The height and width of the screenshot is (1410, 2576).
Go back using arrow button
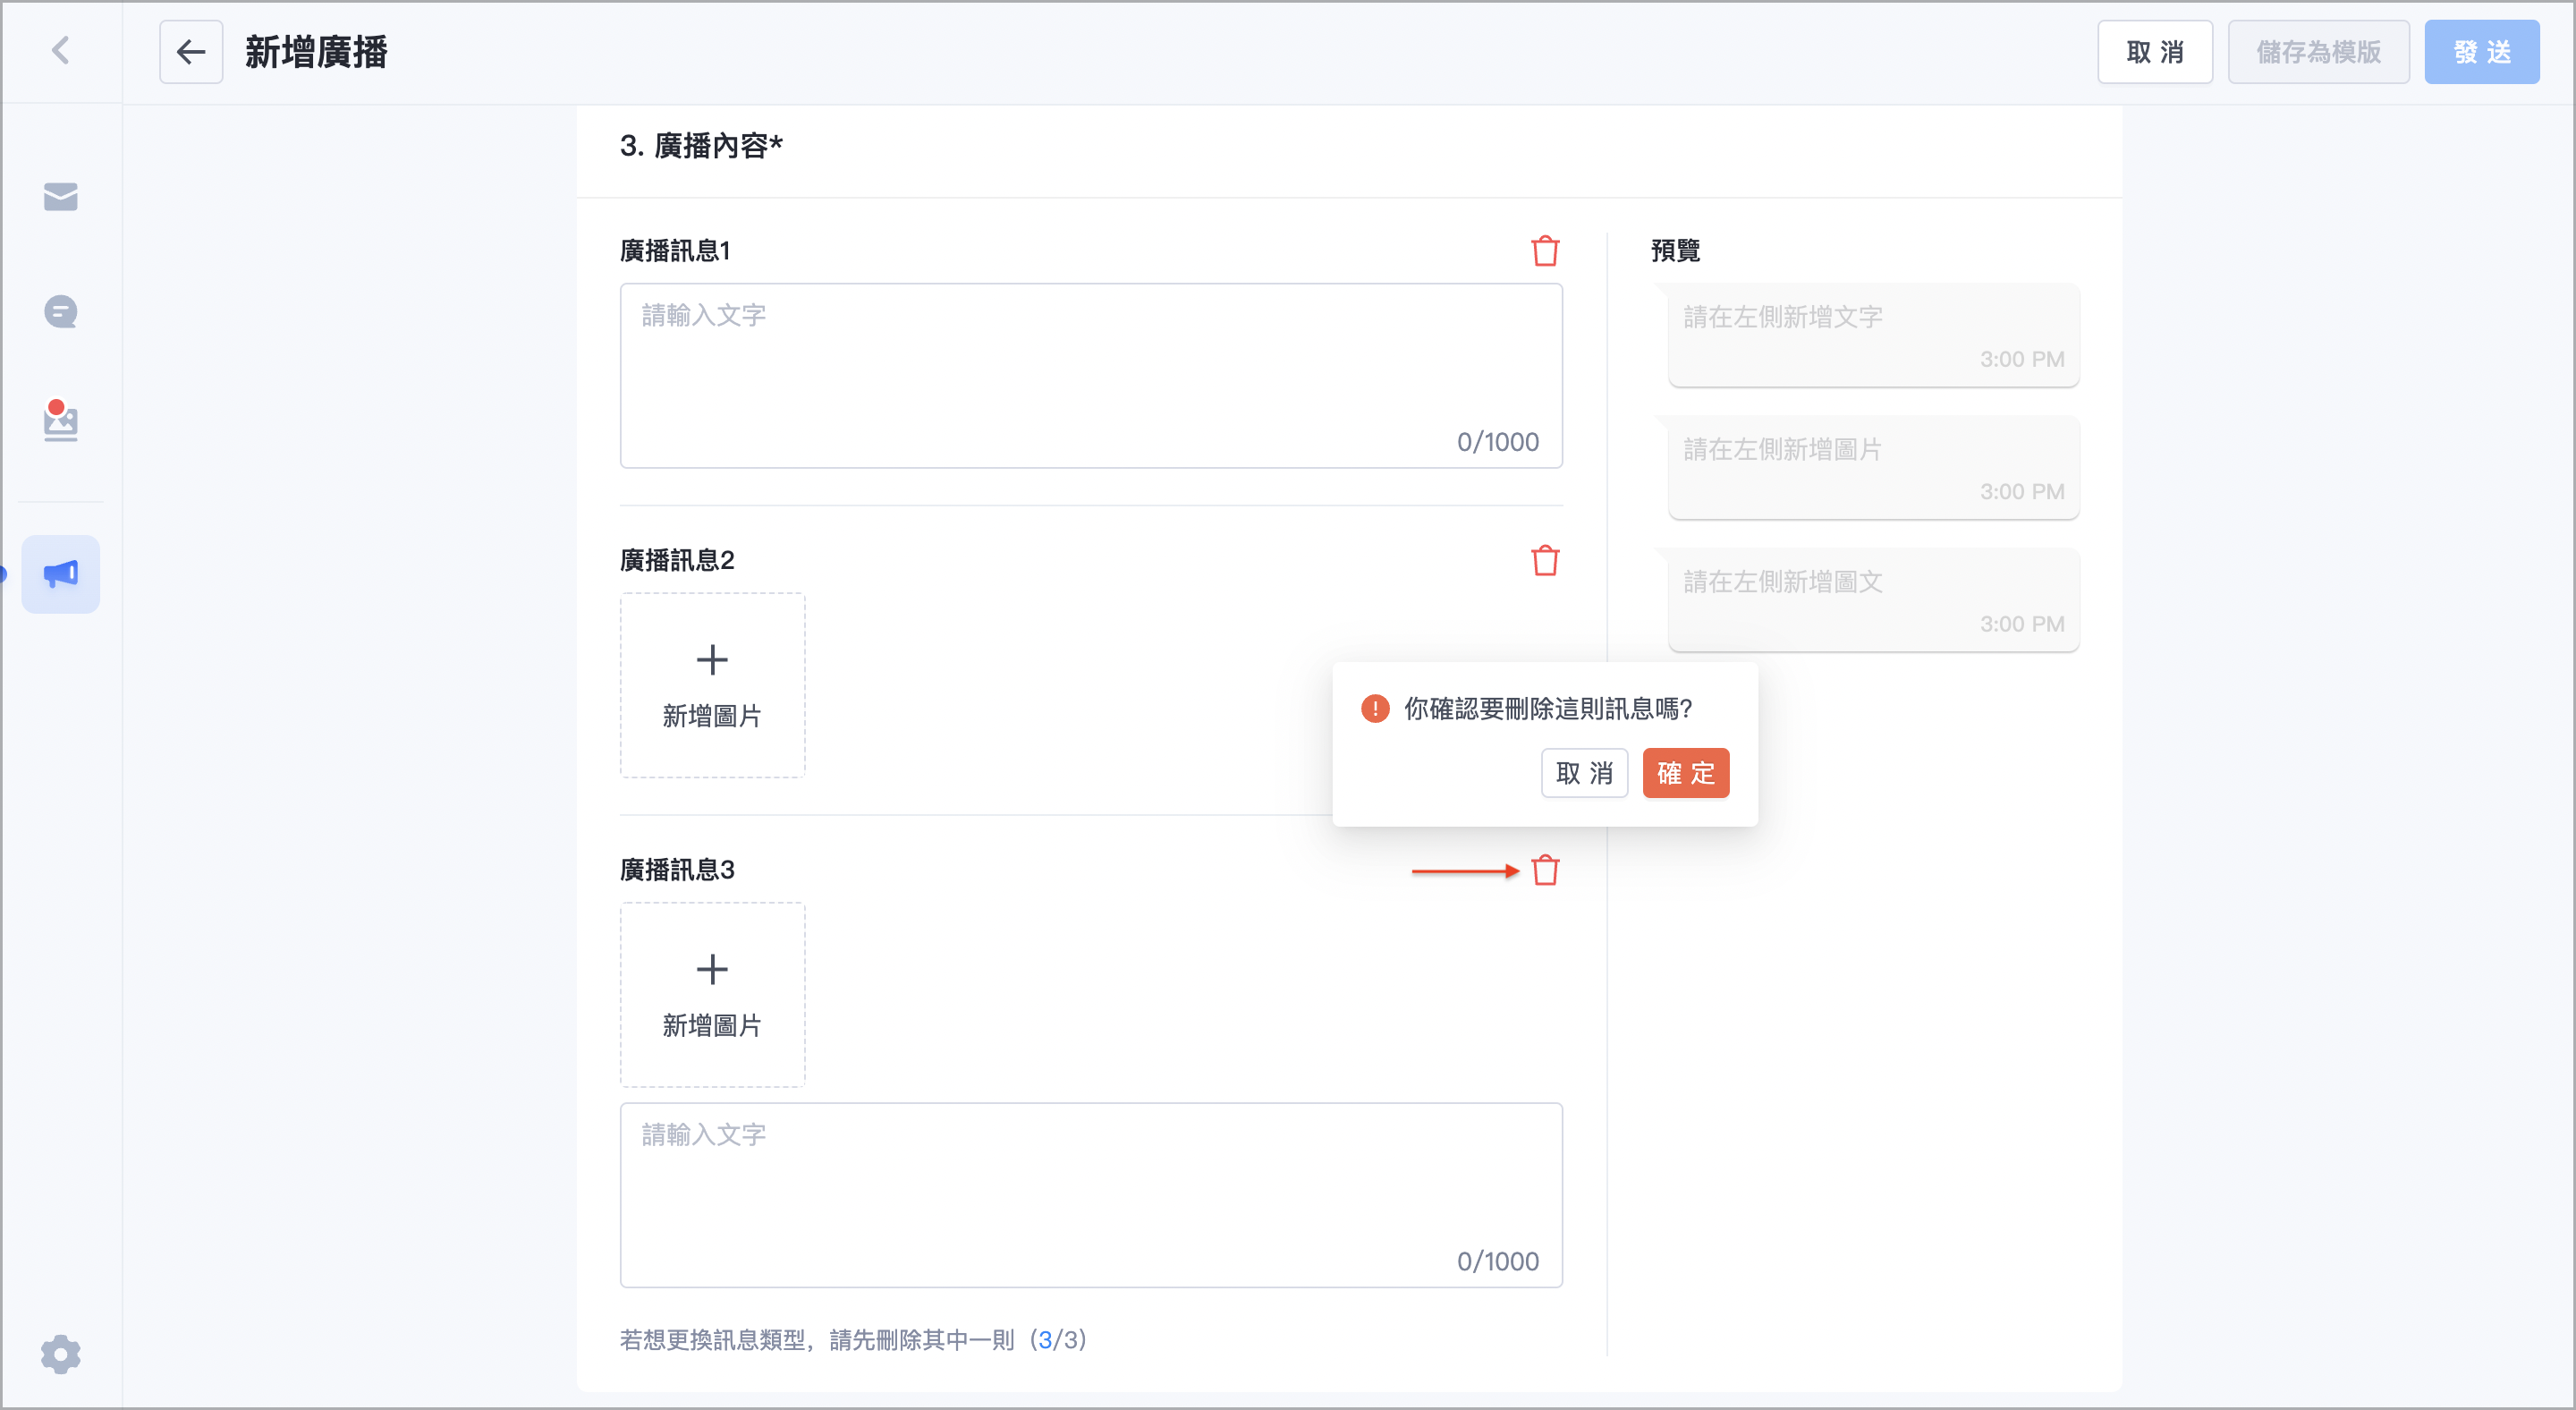coord(191,52)
